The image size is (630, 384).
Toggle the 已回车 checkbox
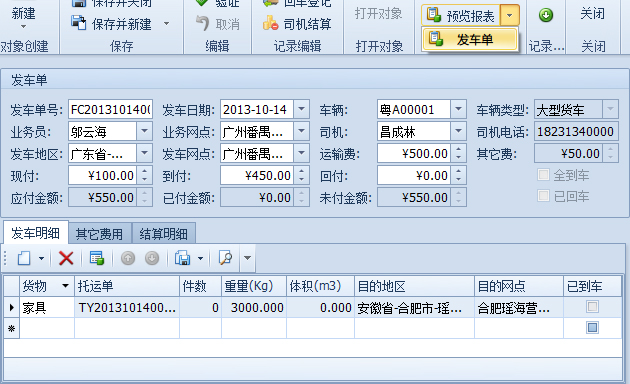pos(543,196)
